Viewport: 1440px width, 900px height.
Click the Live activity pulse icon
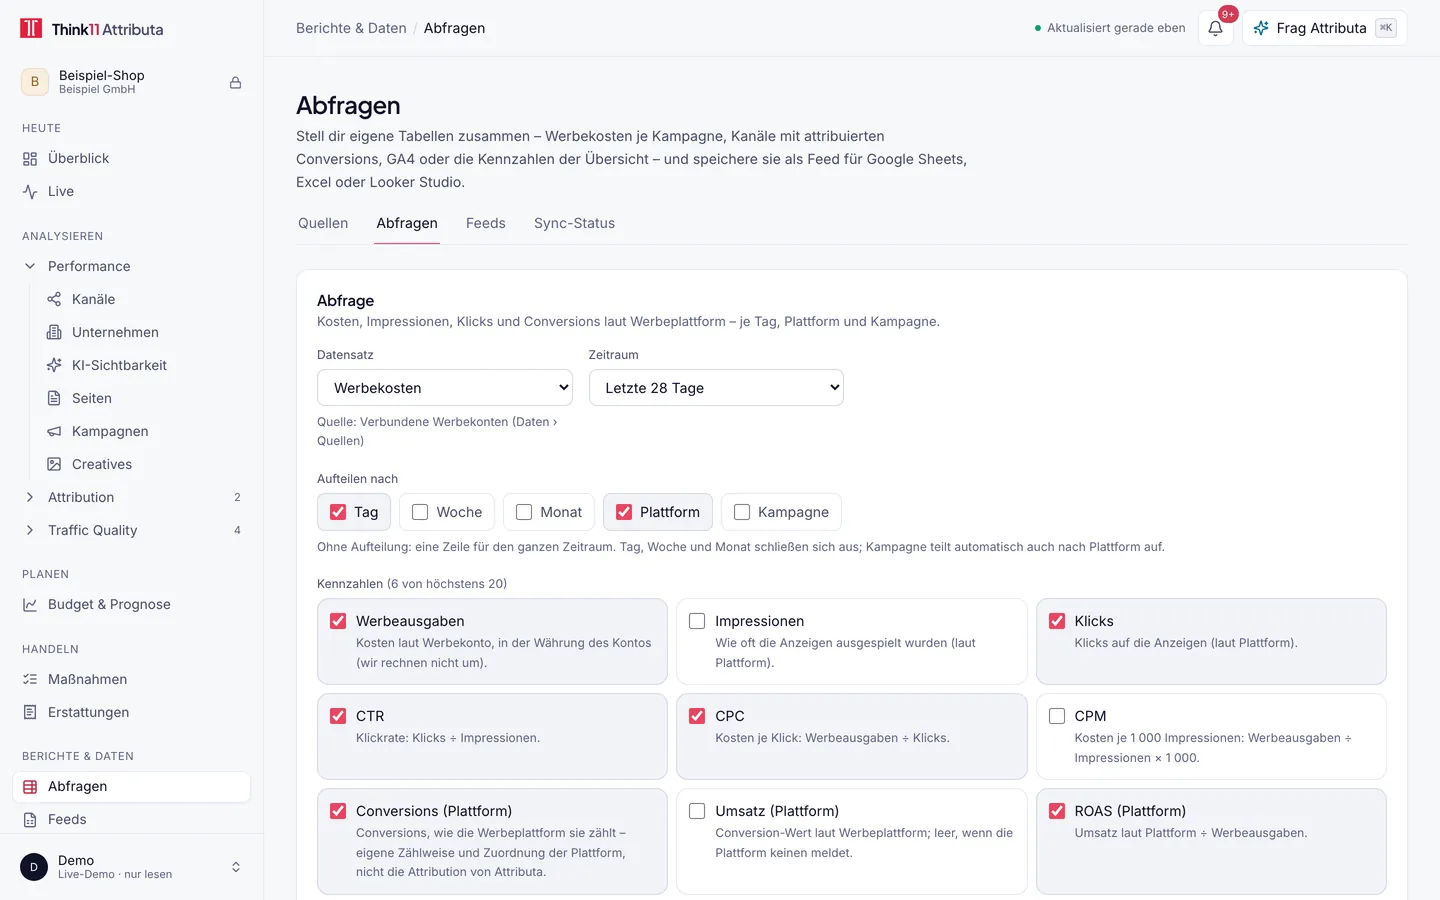(30, 192)
